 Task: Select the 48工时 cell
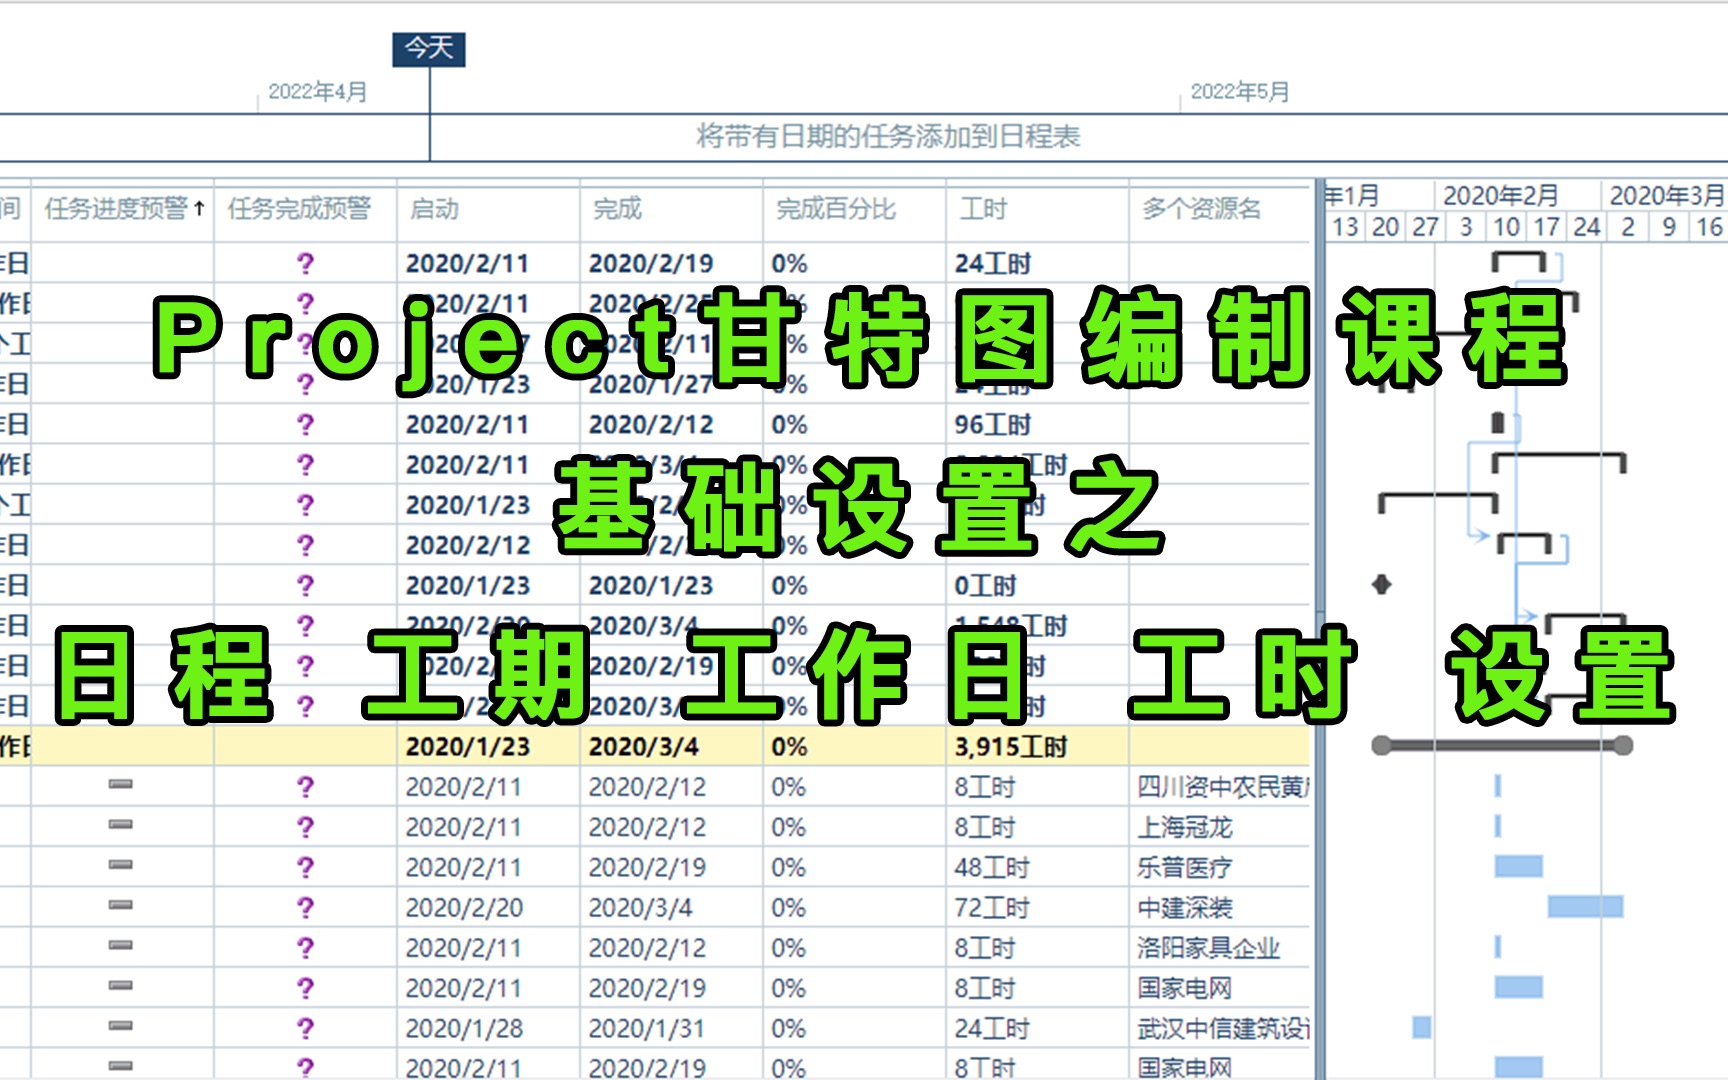[1037, 867]
